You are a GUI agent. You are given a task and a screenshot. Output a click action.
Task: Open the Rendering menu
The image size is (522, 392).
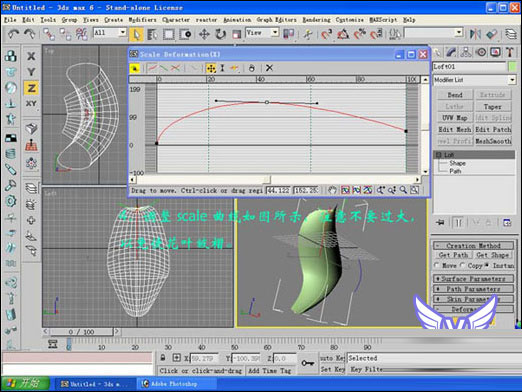pos(316,20)
